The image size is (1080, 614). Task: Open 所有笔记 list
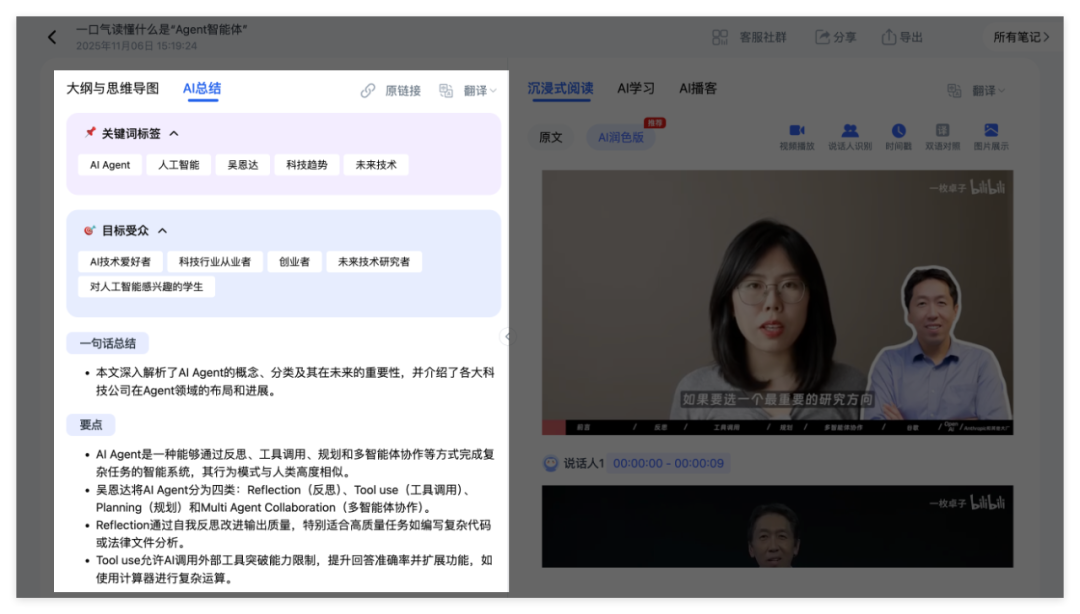[1021, 37]
